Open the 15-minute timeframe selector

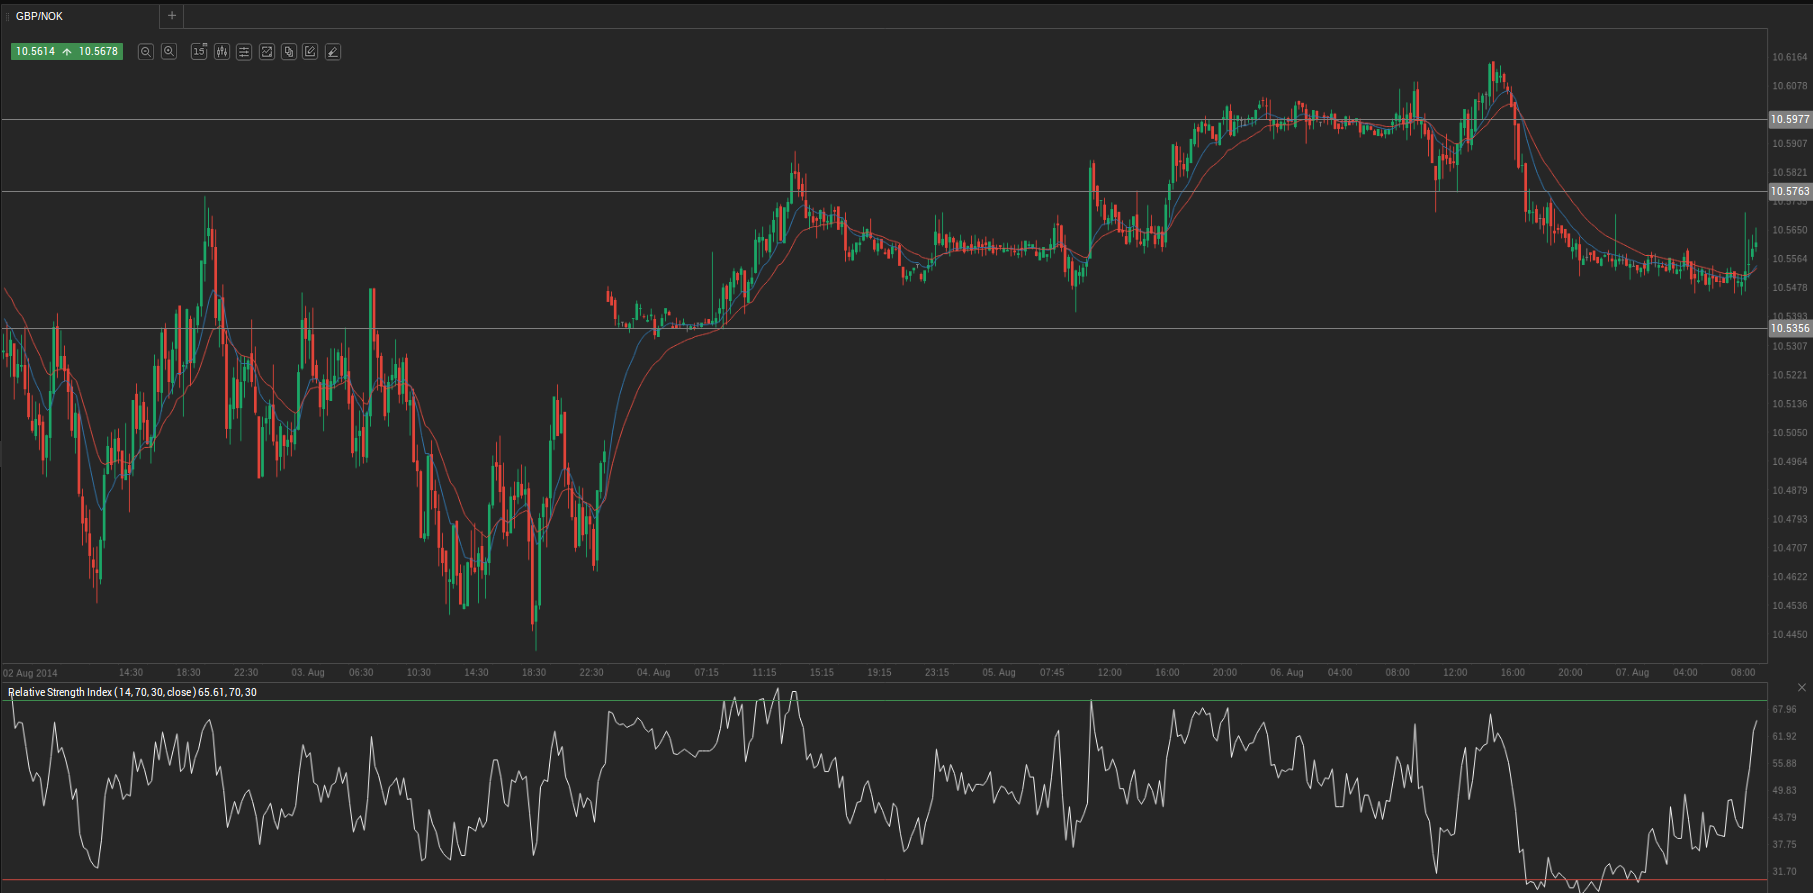[199, 52]
